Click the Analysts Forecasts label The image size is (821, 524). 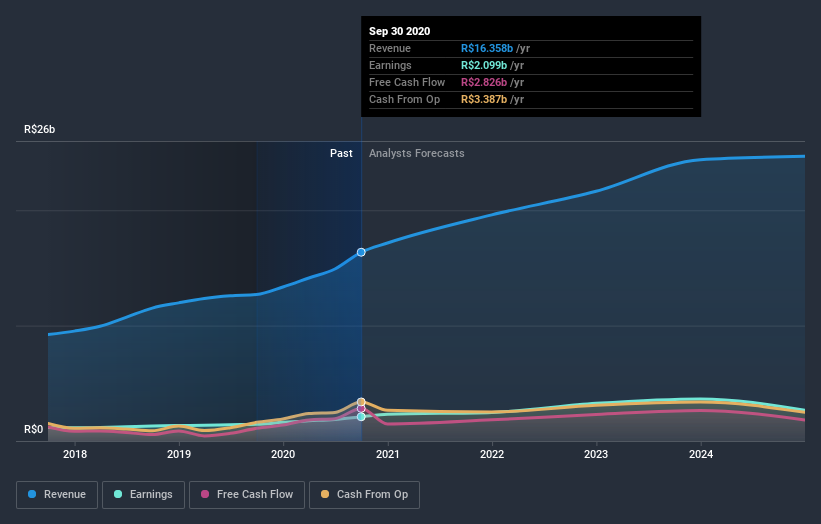coord(417,153)
